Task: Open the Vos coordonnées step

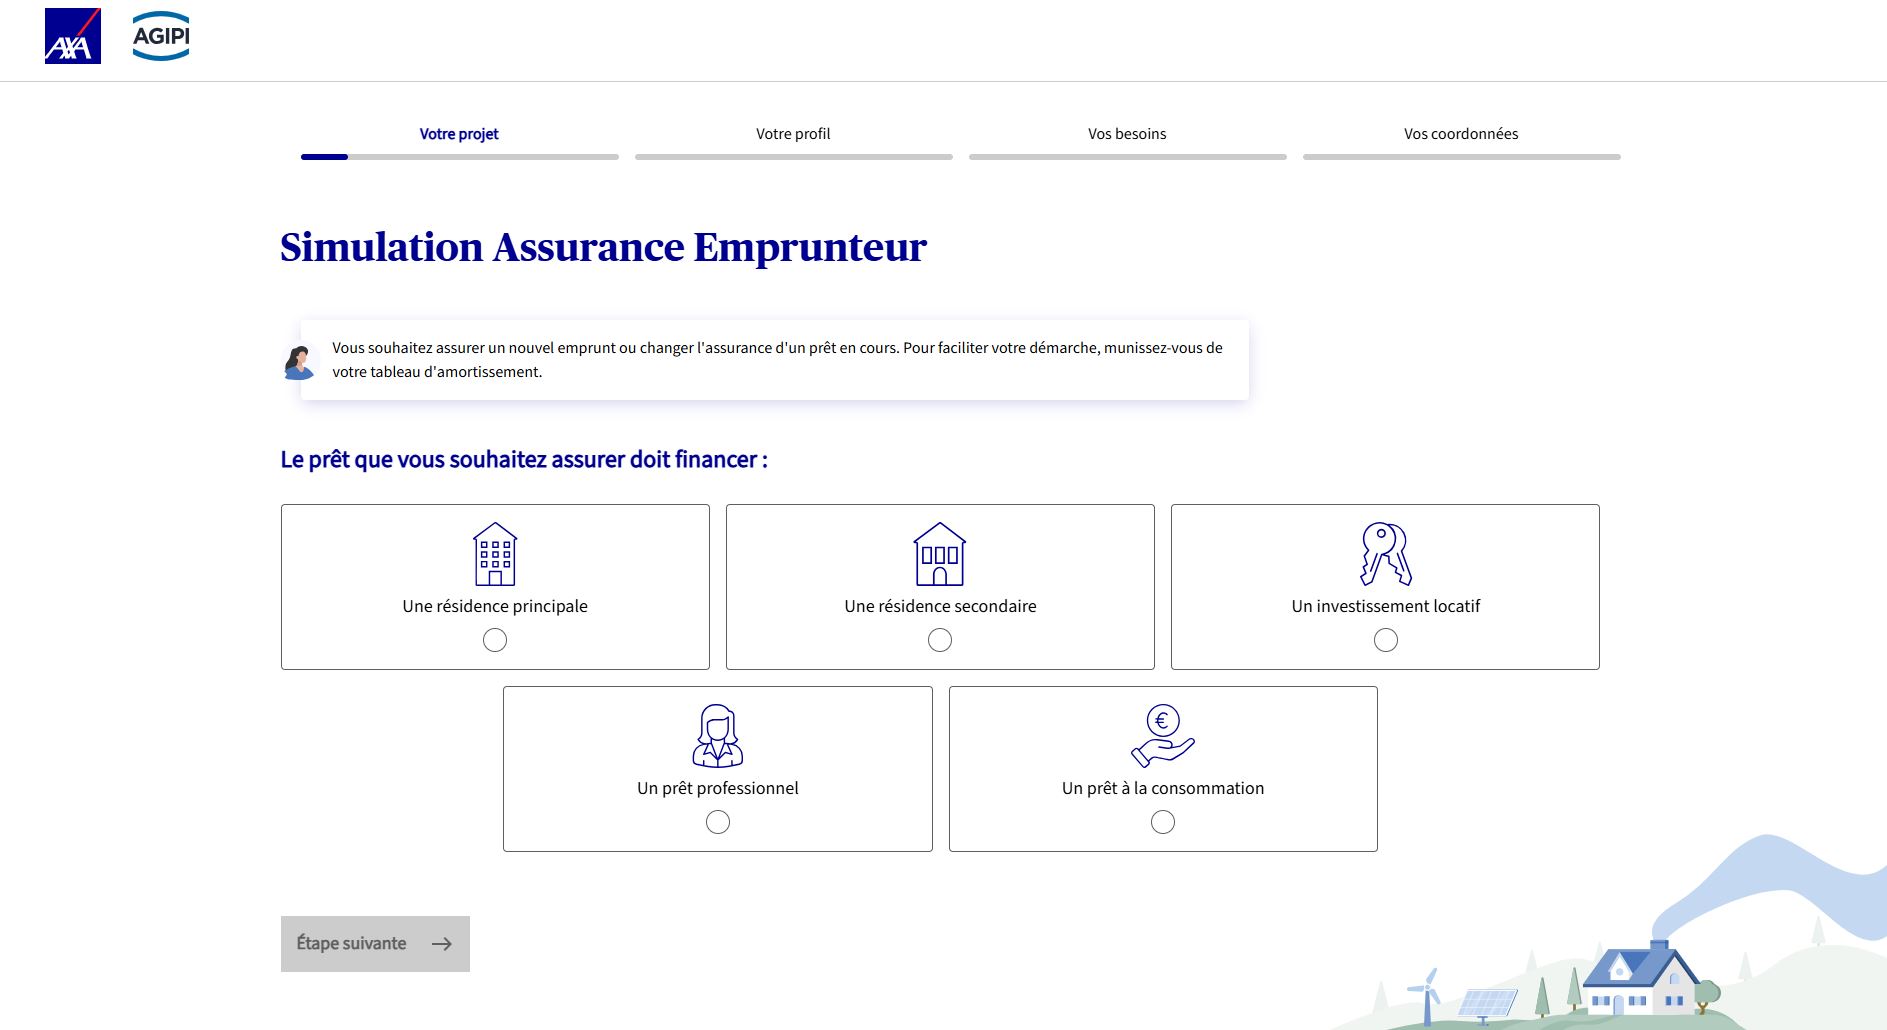Action: pyautogui.click(x=1460, y=134)
